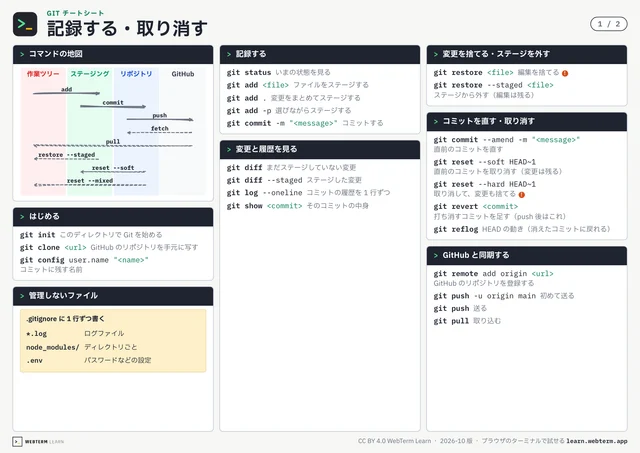Click the WebTerm Learn logo in the footer
Screen dimensions: 640x453
(x=38, y=442)
